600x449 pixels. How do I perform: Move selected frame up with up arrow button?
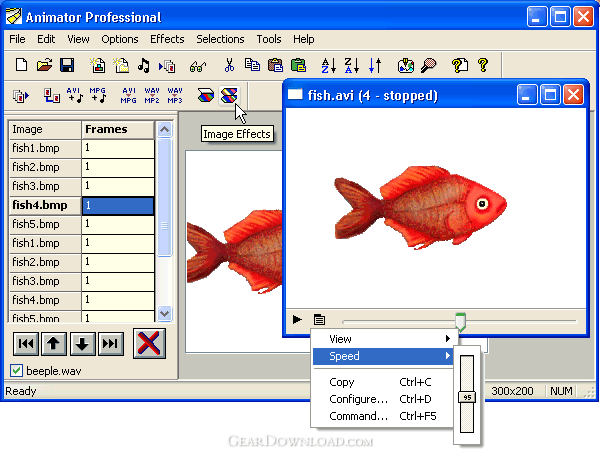coord(54,343)
